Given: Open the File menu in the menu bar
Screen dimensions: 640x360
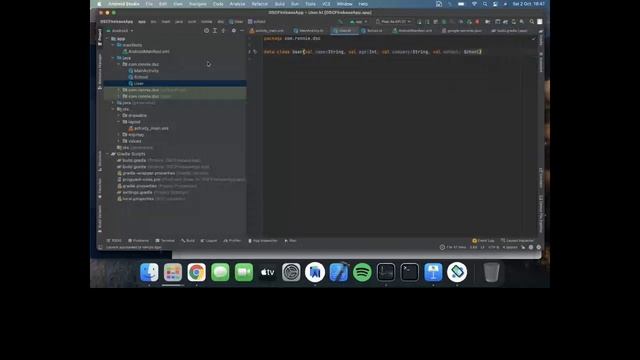Looking at the screenshot, I should [x=149, y=4].
